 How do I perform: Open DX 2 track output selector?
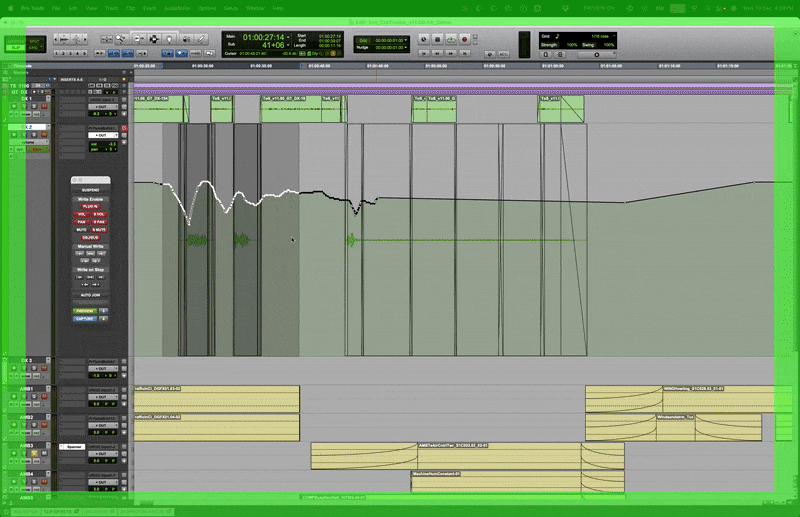click(103, 135)
